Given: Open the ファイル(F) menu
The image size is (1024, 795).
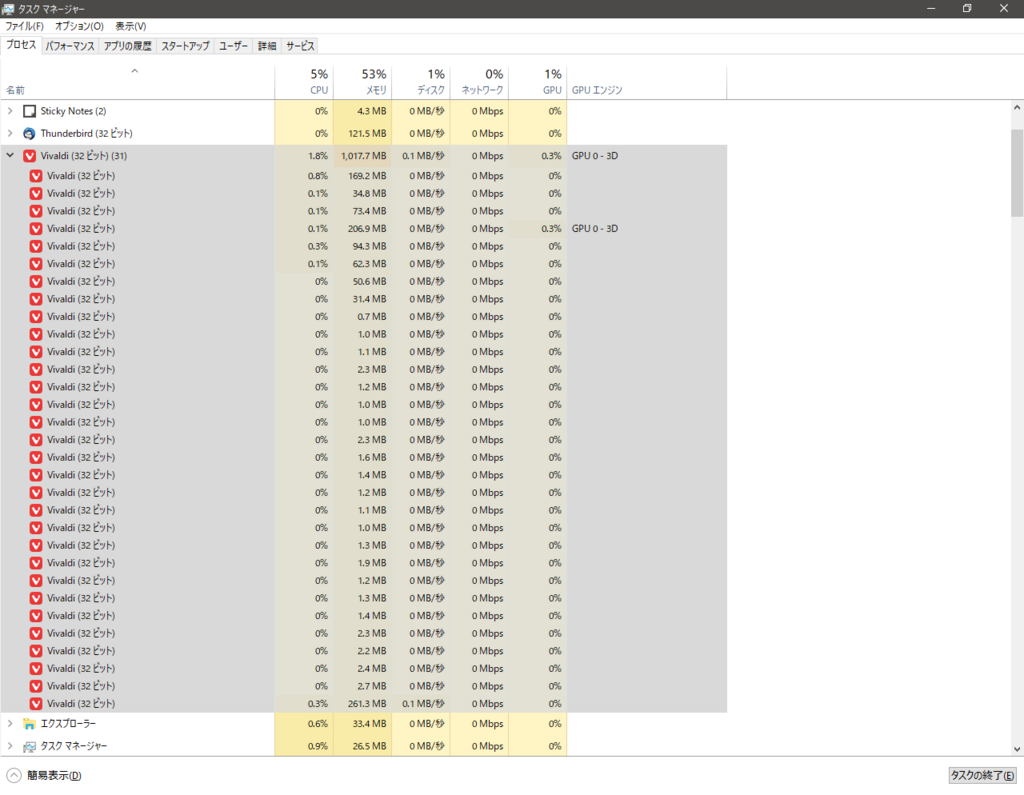Looking at the screenshot, I should click(24, 26).
